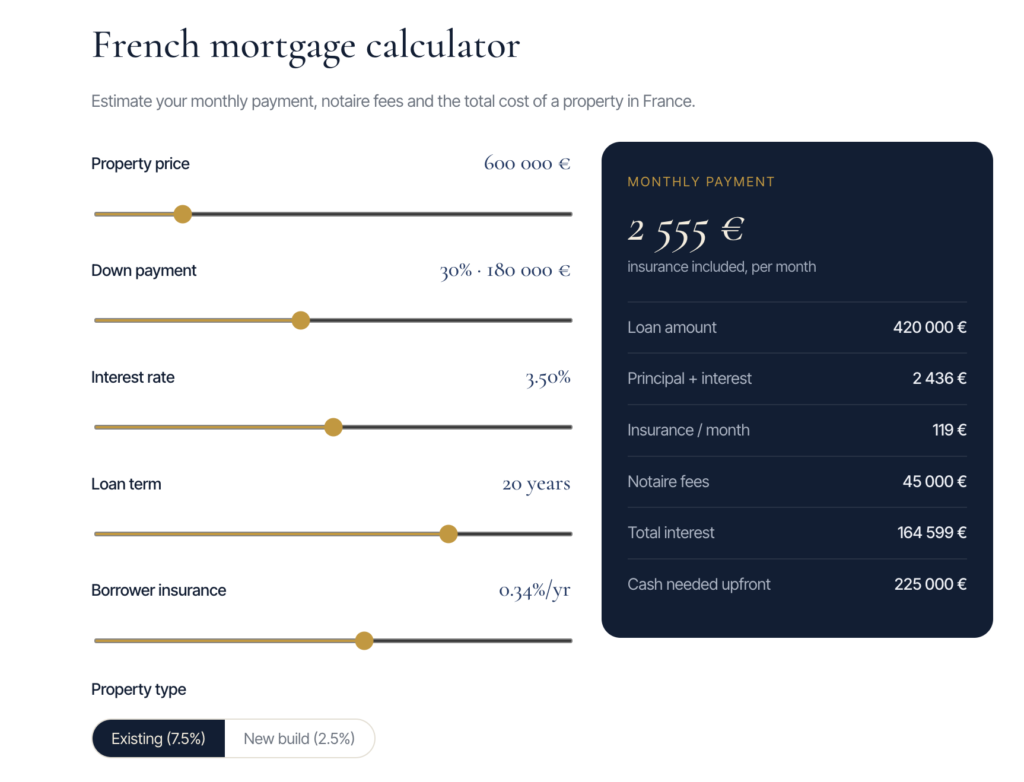
Task: Select the Existing (7.5%) property type
Action: (159, 738)
